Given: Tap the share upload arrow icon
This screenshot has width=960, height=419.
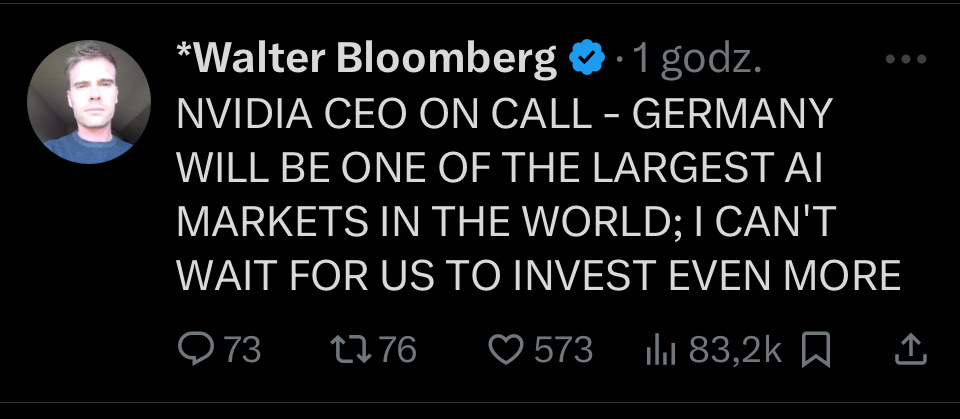Looking at the screenshot, I should pos(908,349).
